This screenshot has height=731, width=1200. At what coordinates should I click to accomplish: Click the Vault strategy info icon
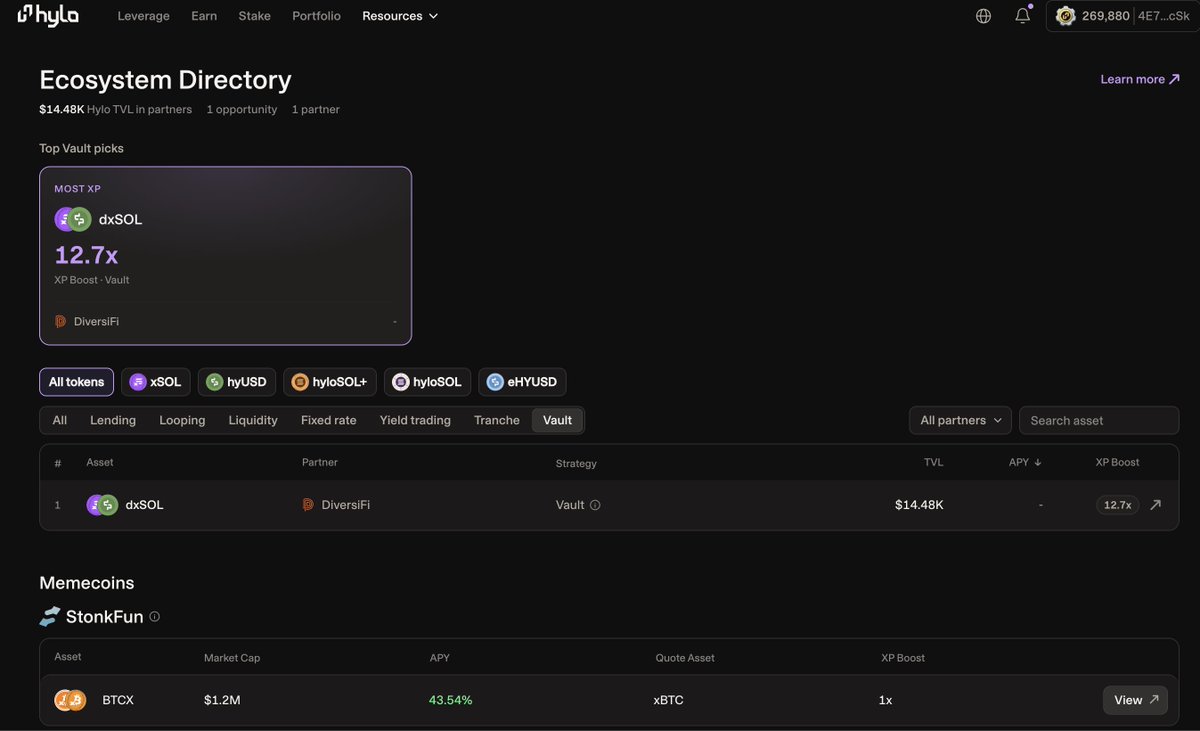click(x=595, y=505)
